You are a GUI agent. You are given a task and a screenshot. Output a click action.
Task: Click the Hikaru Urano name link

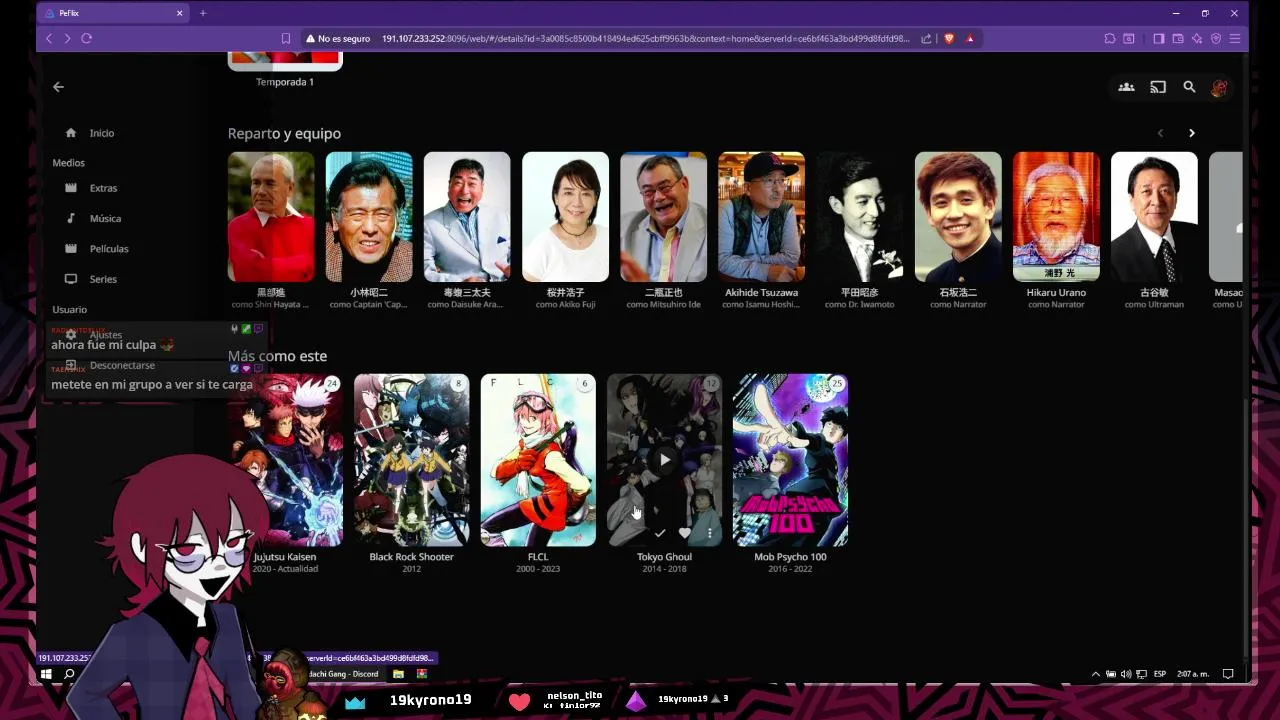(1056, 293)
